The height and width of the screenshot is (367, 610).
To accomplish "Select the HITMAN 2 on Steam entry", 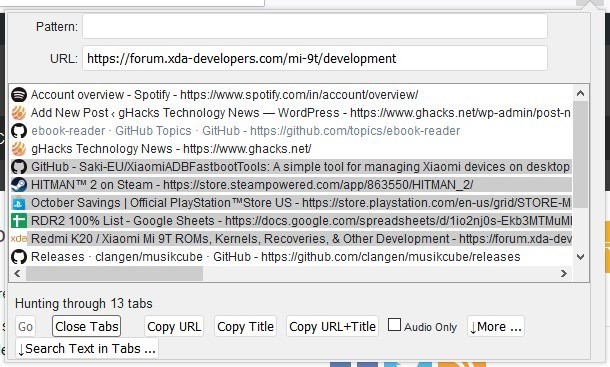I will tap(291, 184).
